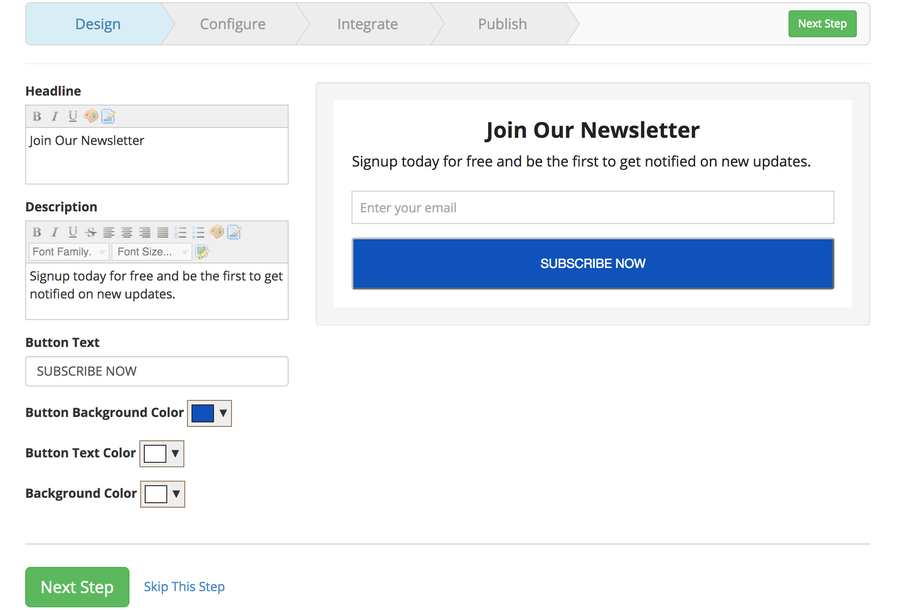Apply strikethrough in Description toolbar

click(x=91, y=232)
